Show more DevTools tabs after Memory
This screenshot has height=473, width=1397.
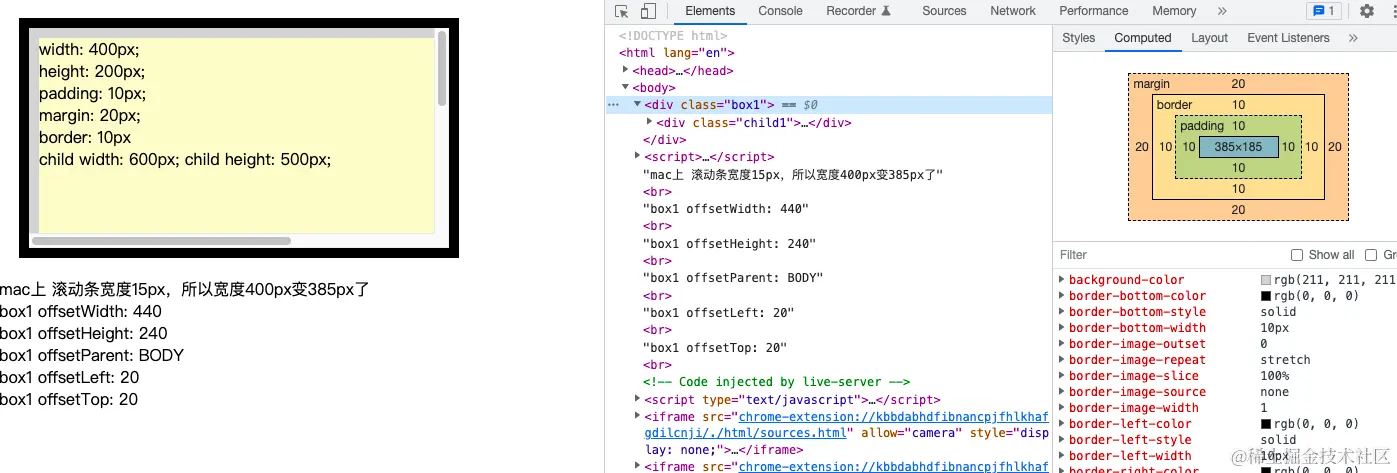point(1222,11)
